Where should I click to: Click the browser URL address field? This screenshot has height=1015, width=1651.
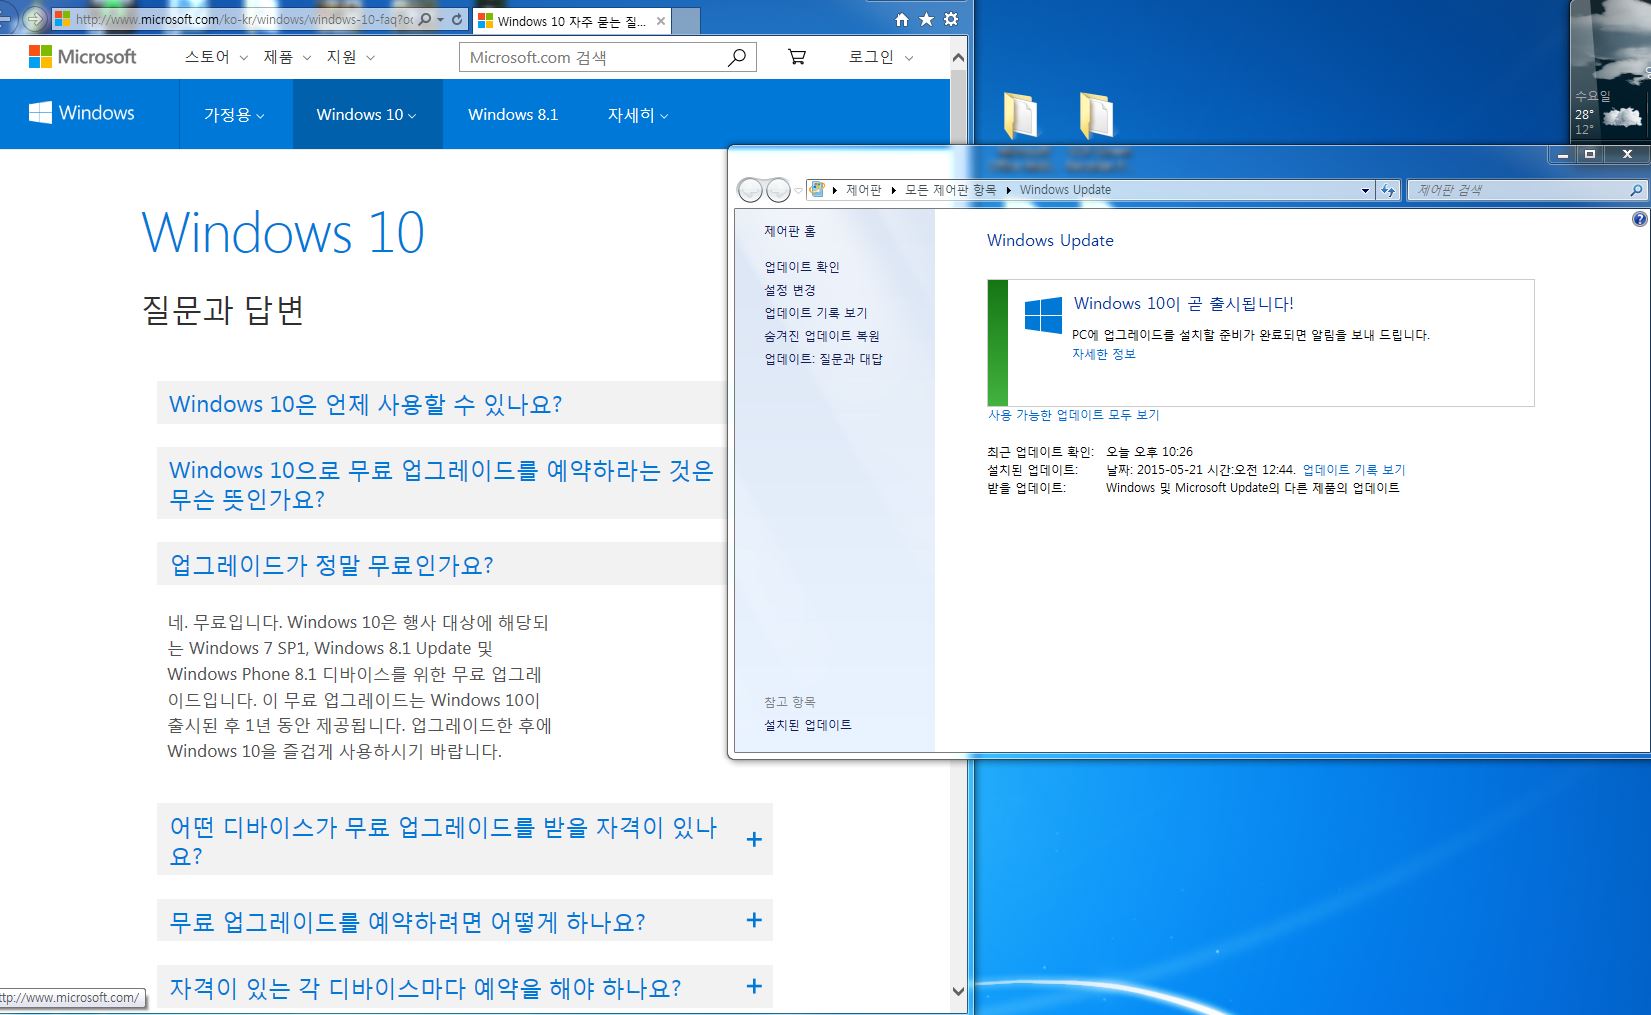pyautogui.click(x=245, y=19)
